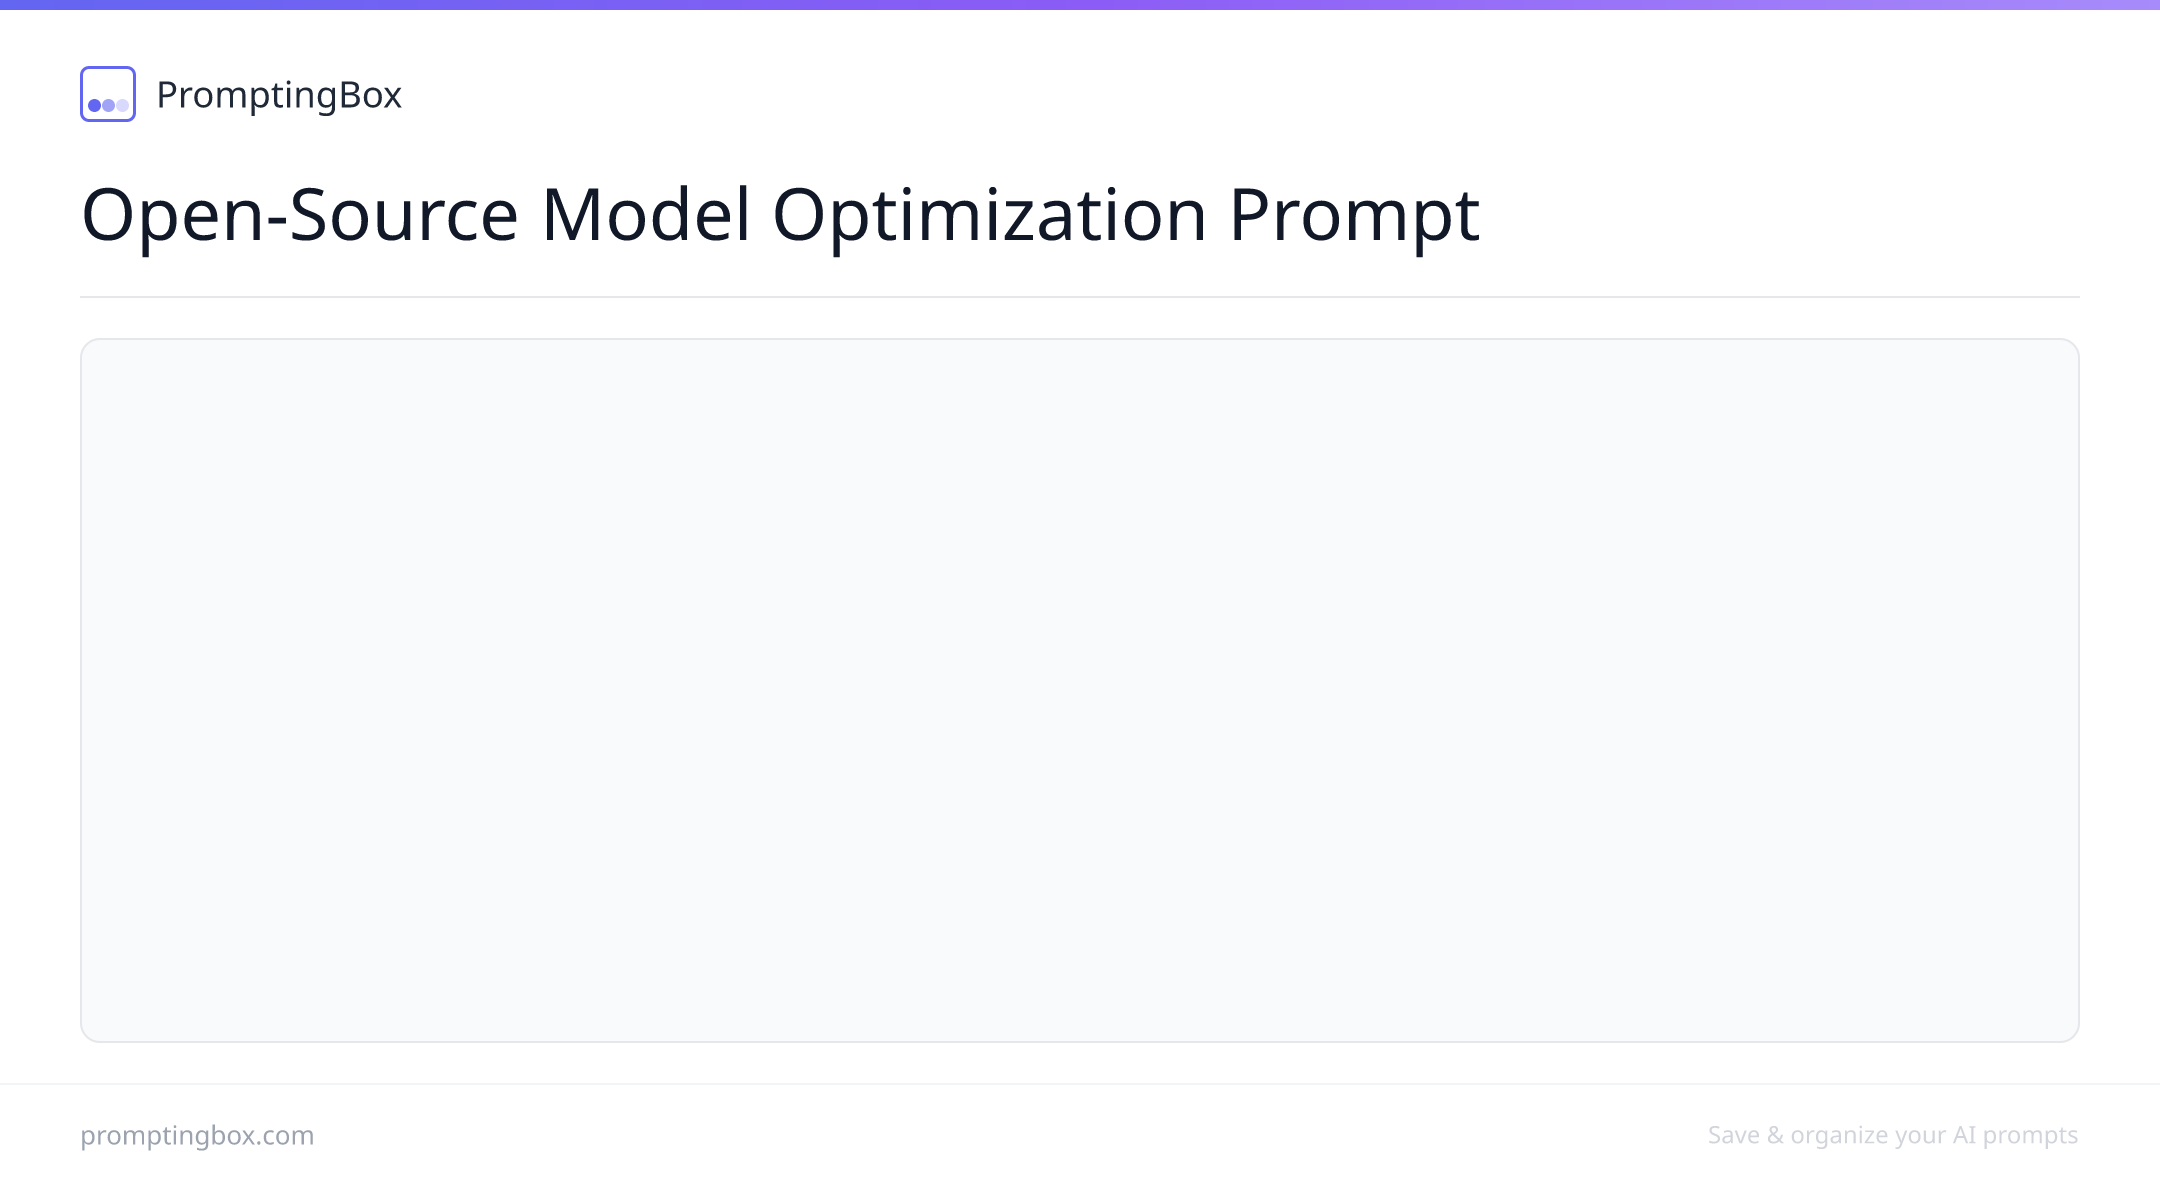Click inside the empty prompt content box
The width and height of the screenshot is (2160, 1200).
pyautogui.click(x=1080, y=690)
